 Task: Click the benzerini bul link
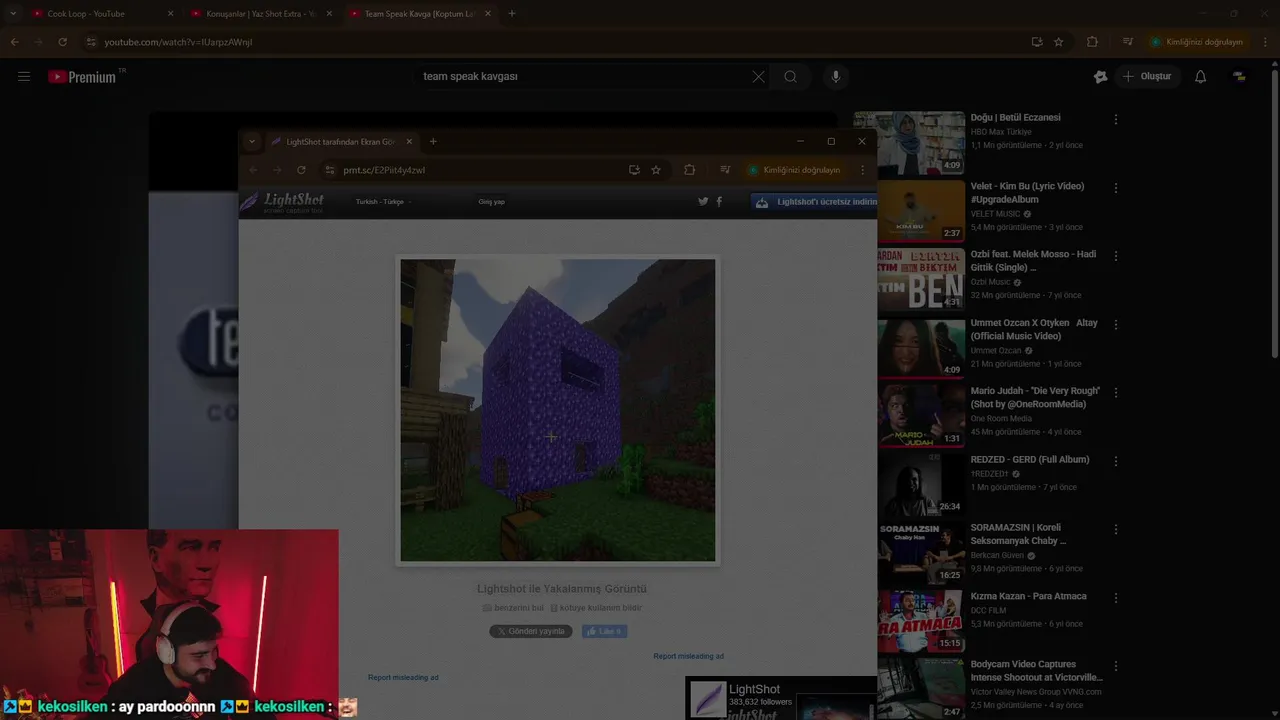(513, 608)
